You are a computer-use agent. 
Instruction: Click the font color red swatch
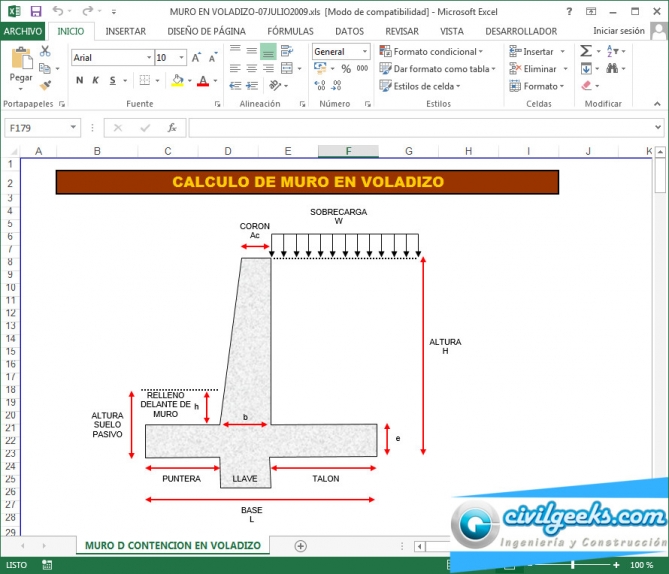(202, 82)
